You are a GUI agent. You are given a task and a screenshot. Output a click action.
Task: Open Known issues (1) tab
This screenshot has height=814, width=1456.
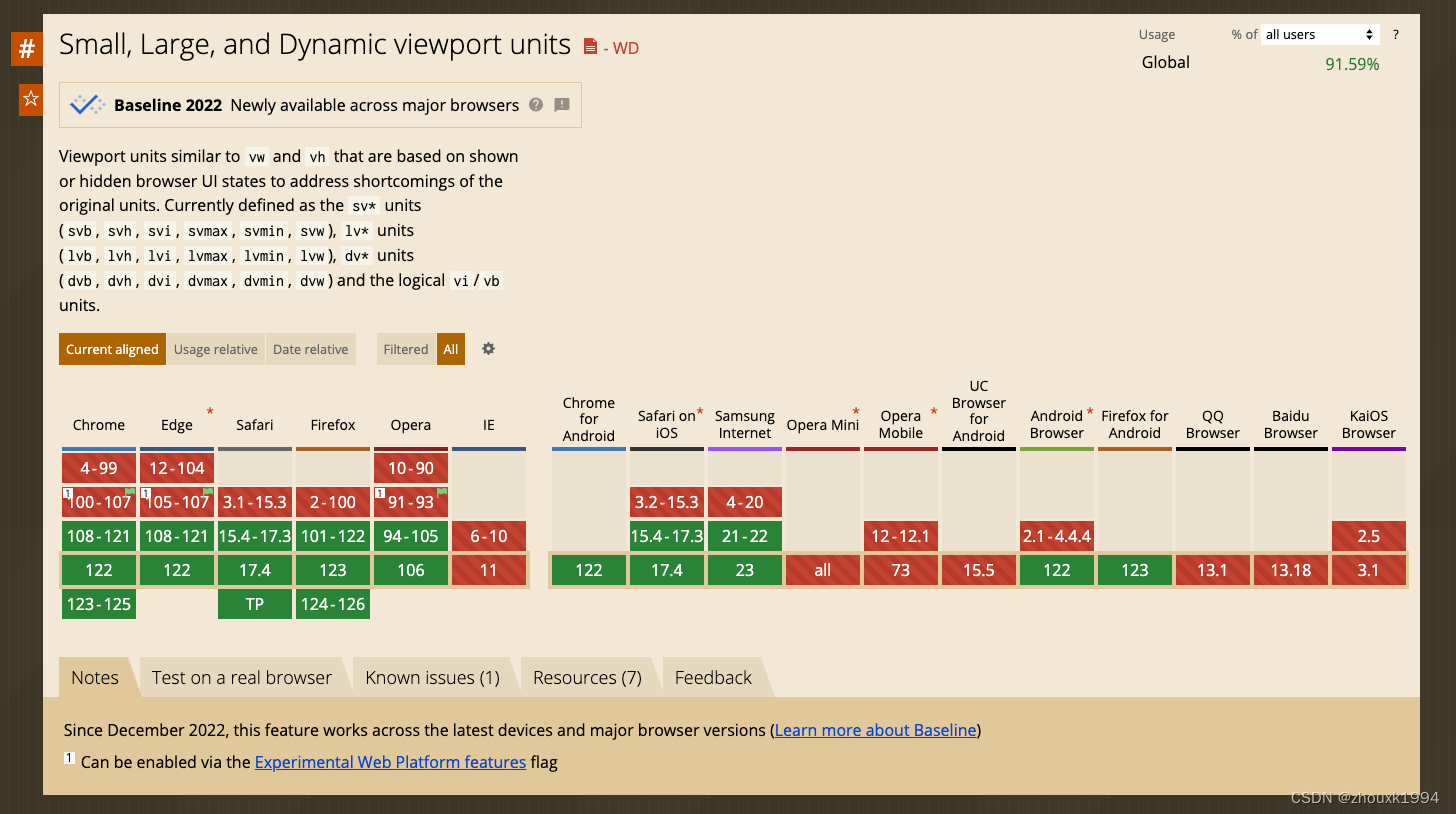pyautogui.click(x=432, y=677)
